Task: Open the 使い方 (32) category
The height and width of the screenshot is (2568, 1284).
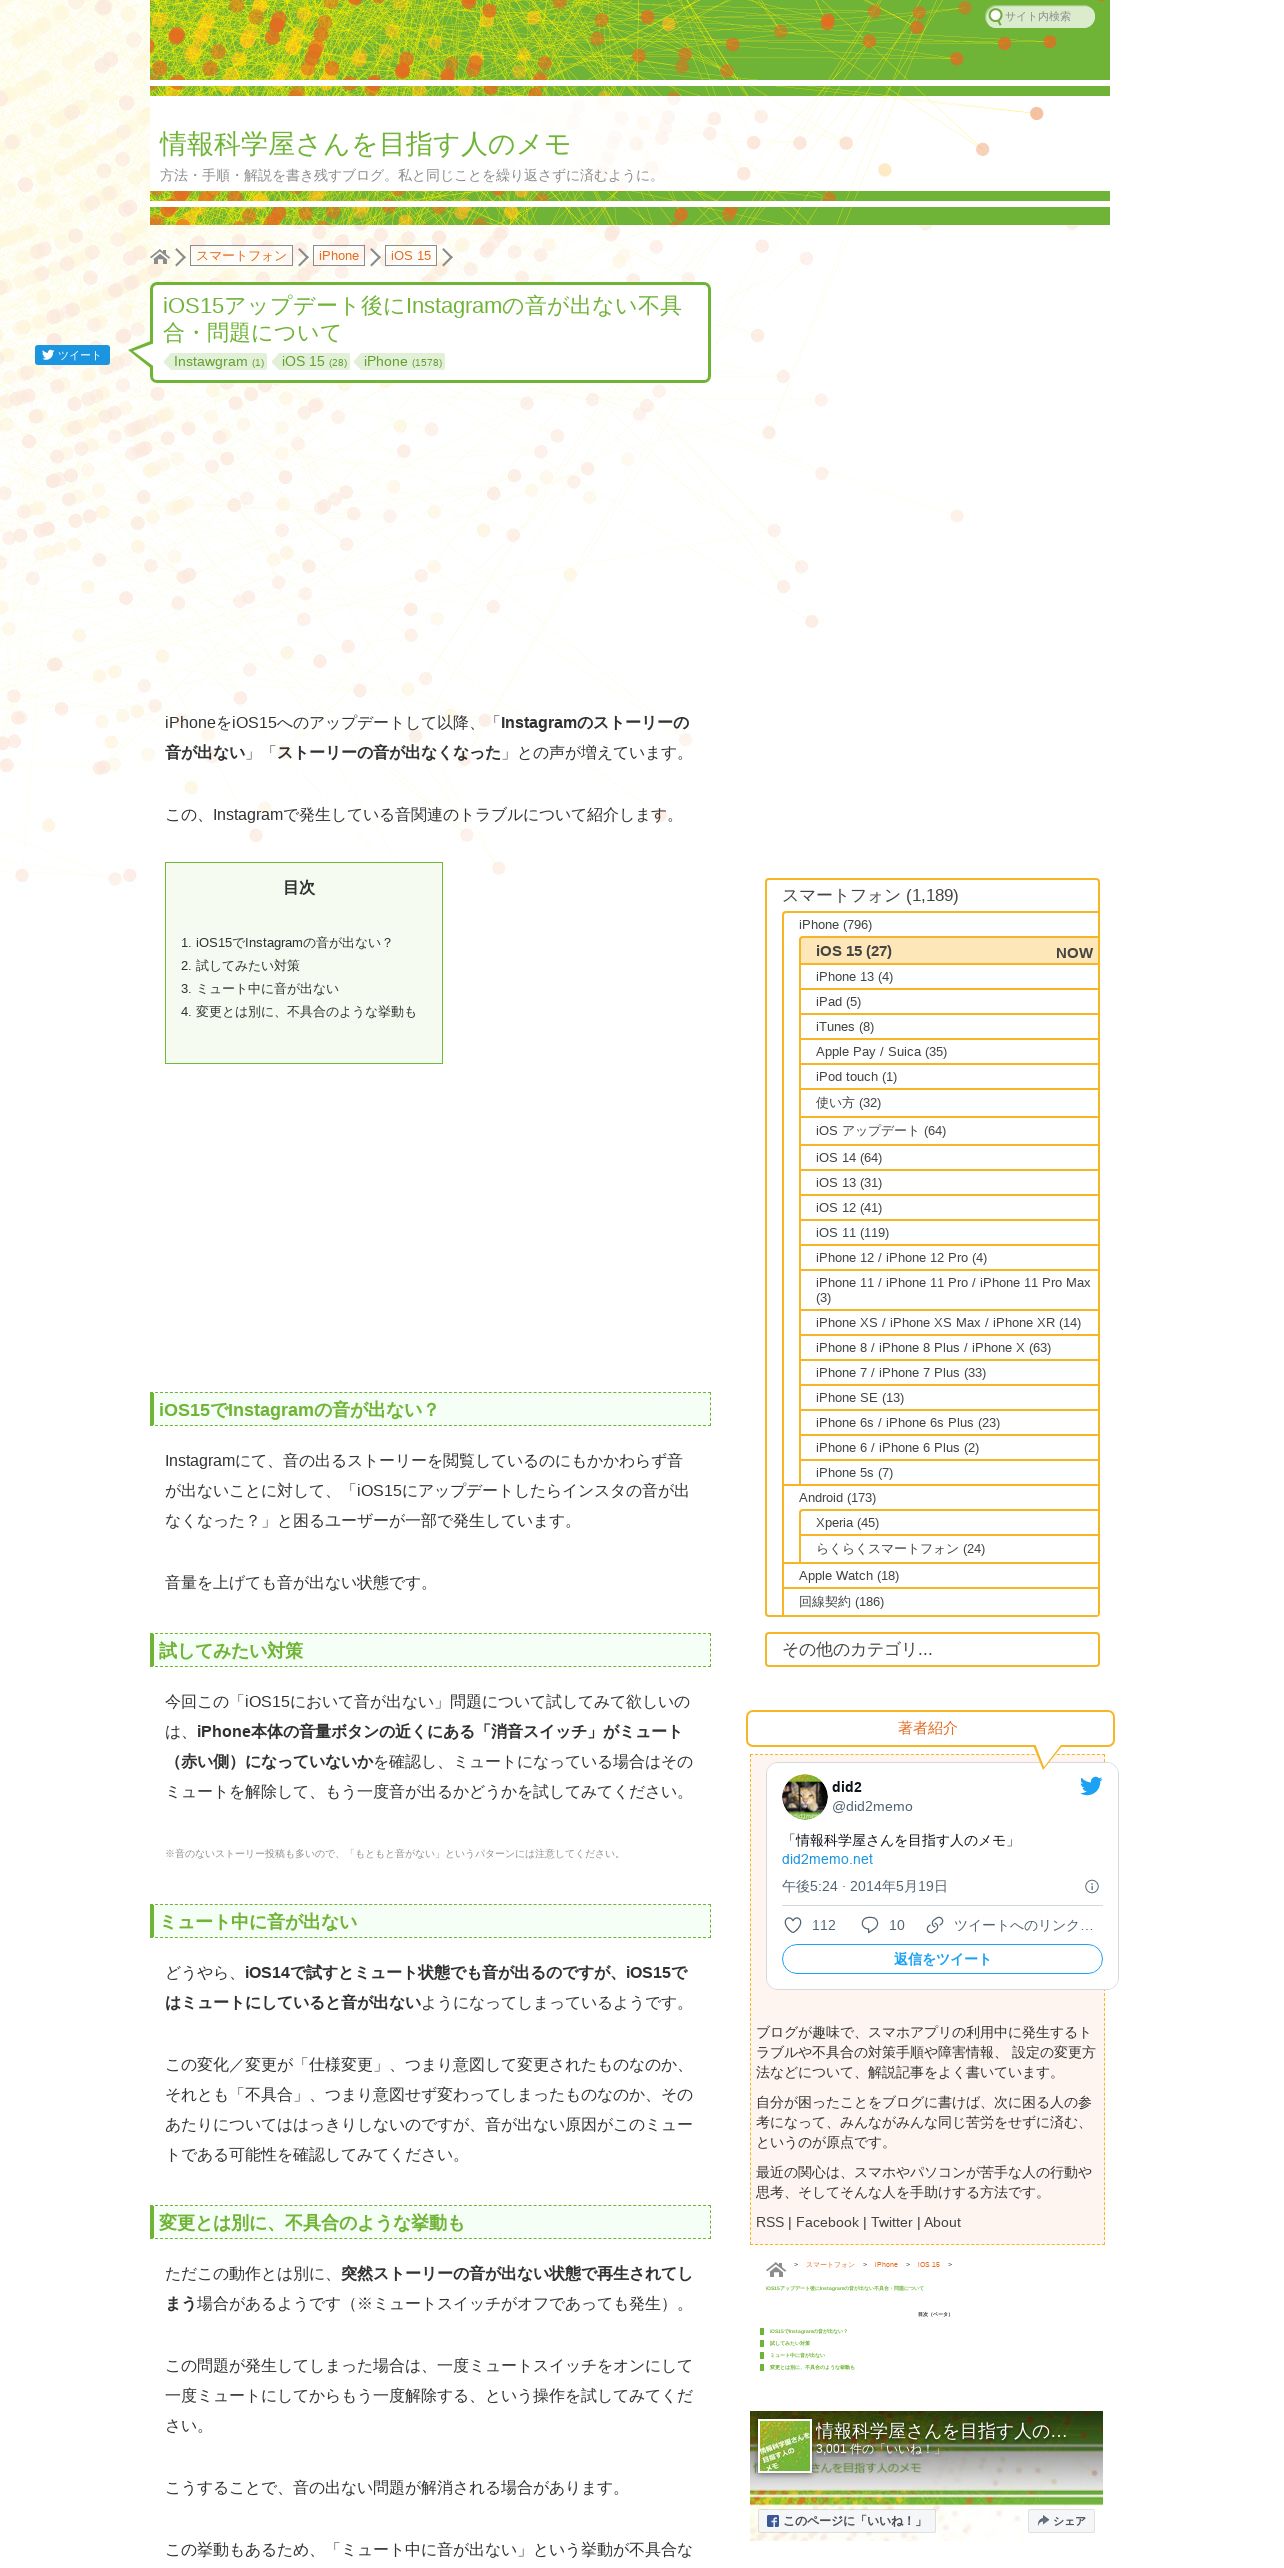Action: [949, 1103]
